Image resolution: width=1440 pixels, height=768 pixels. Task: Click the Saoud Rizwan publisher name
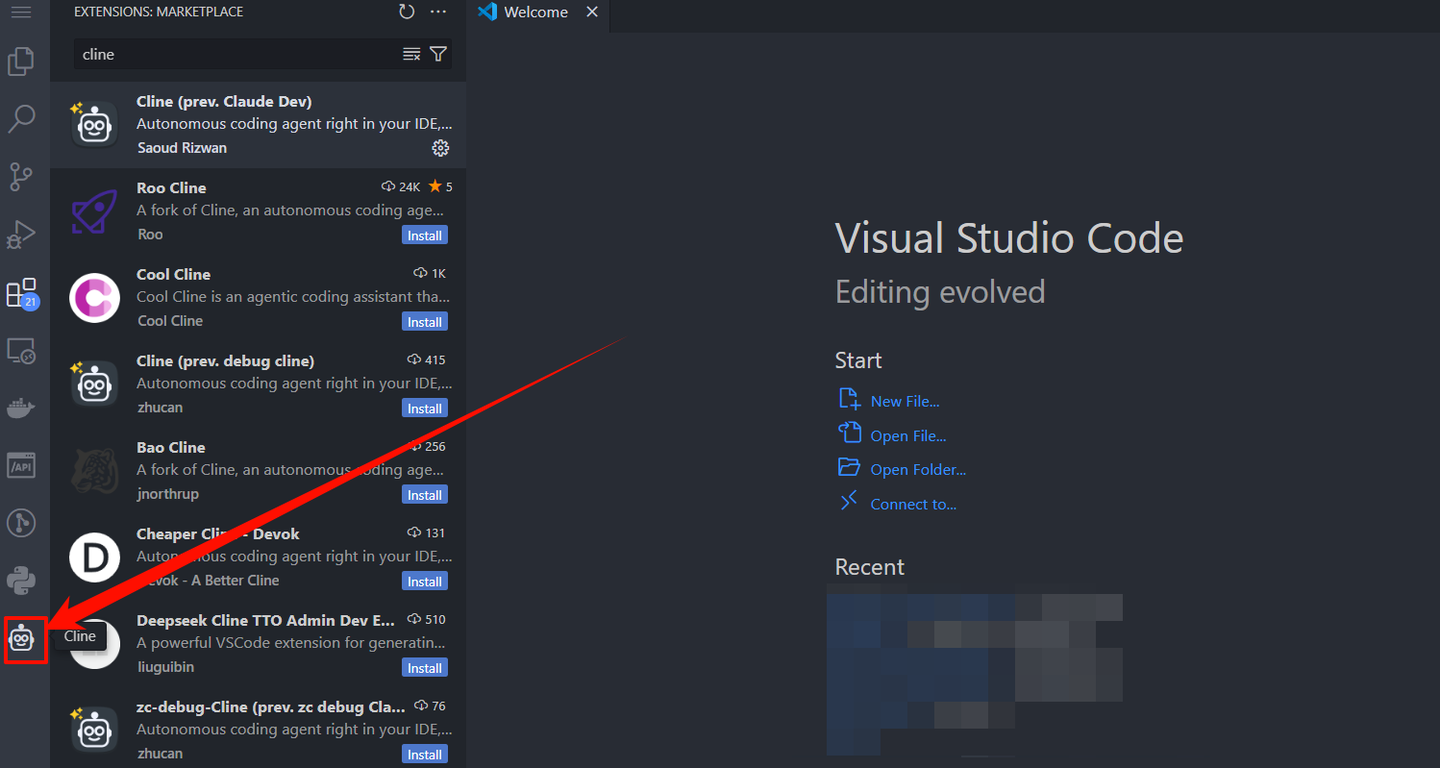182,148
